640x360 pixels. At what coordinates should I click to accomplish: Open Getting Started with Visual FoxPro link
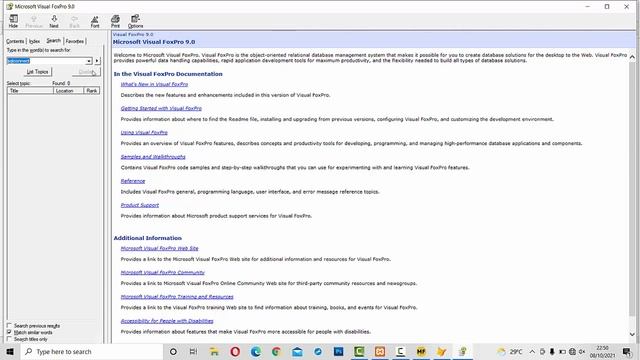point(161,109)
